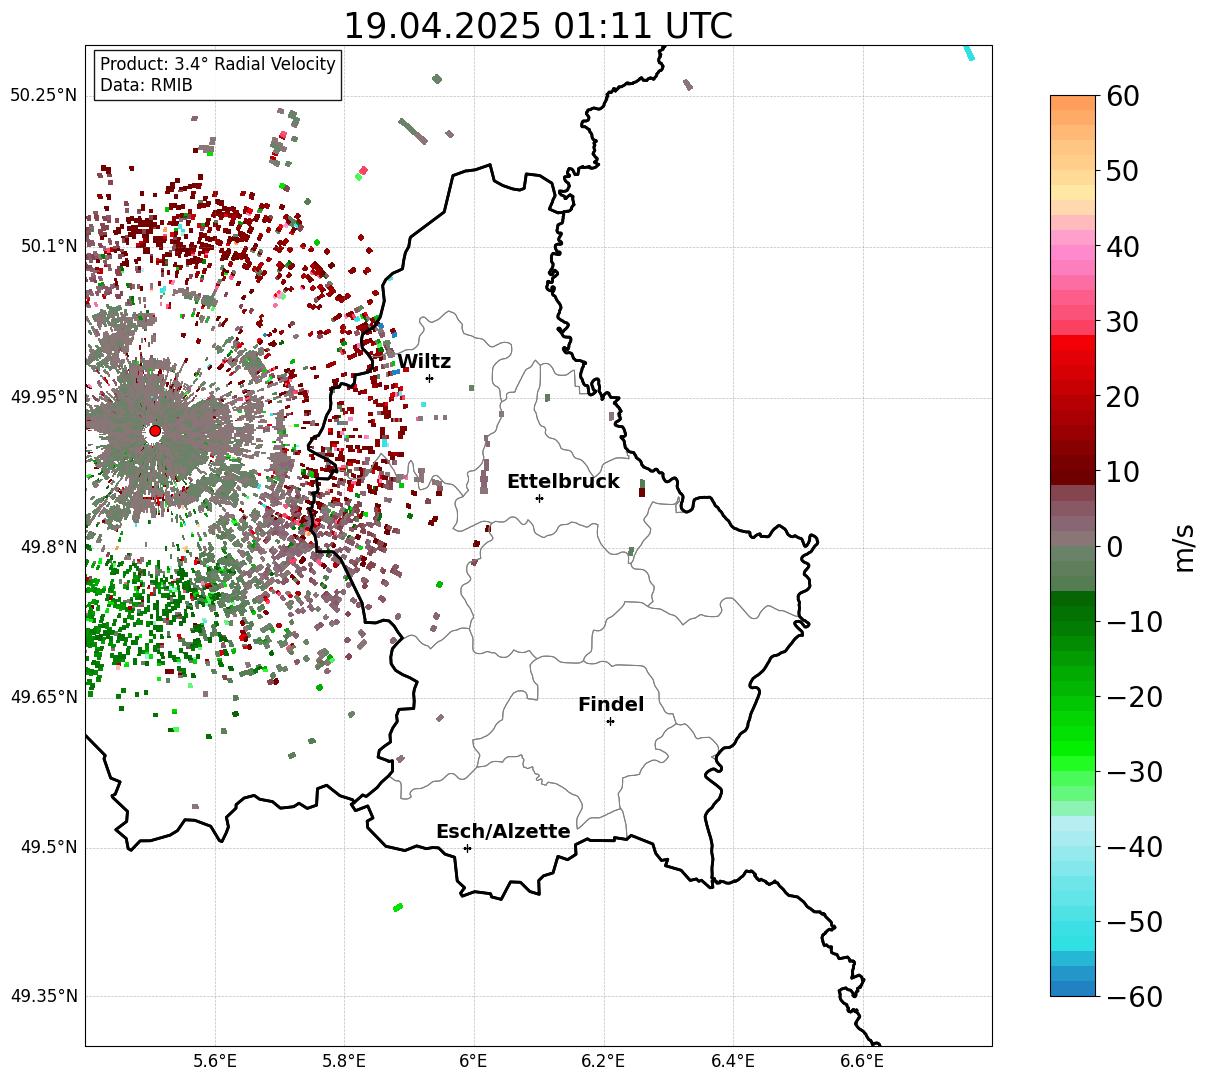Click the colorbar value 30

tap(1123, 321)
